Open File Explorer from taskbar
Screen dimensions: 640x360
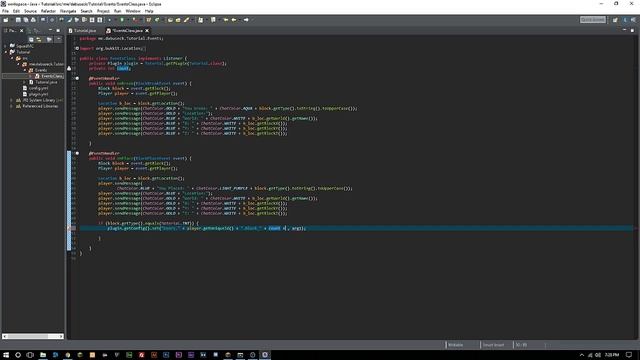(42, 355)
